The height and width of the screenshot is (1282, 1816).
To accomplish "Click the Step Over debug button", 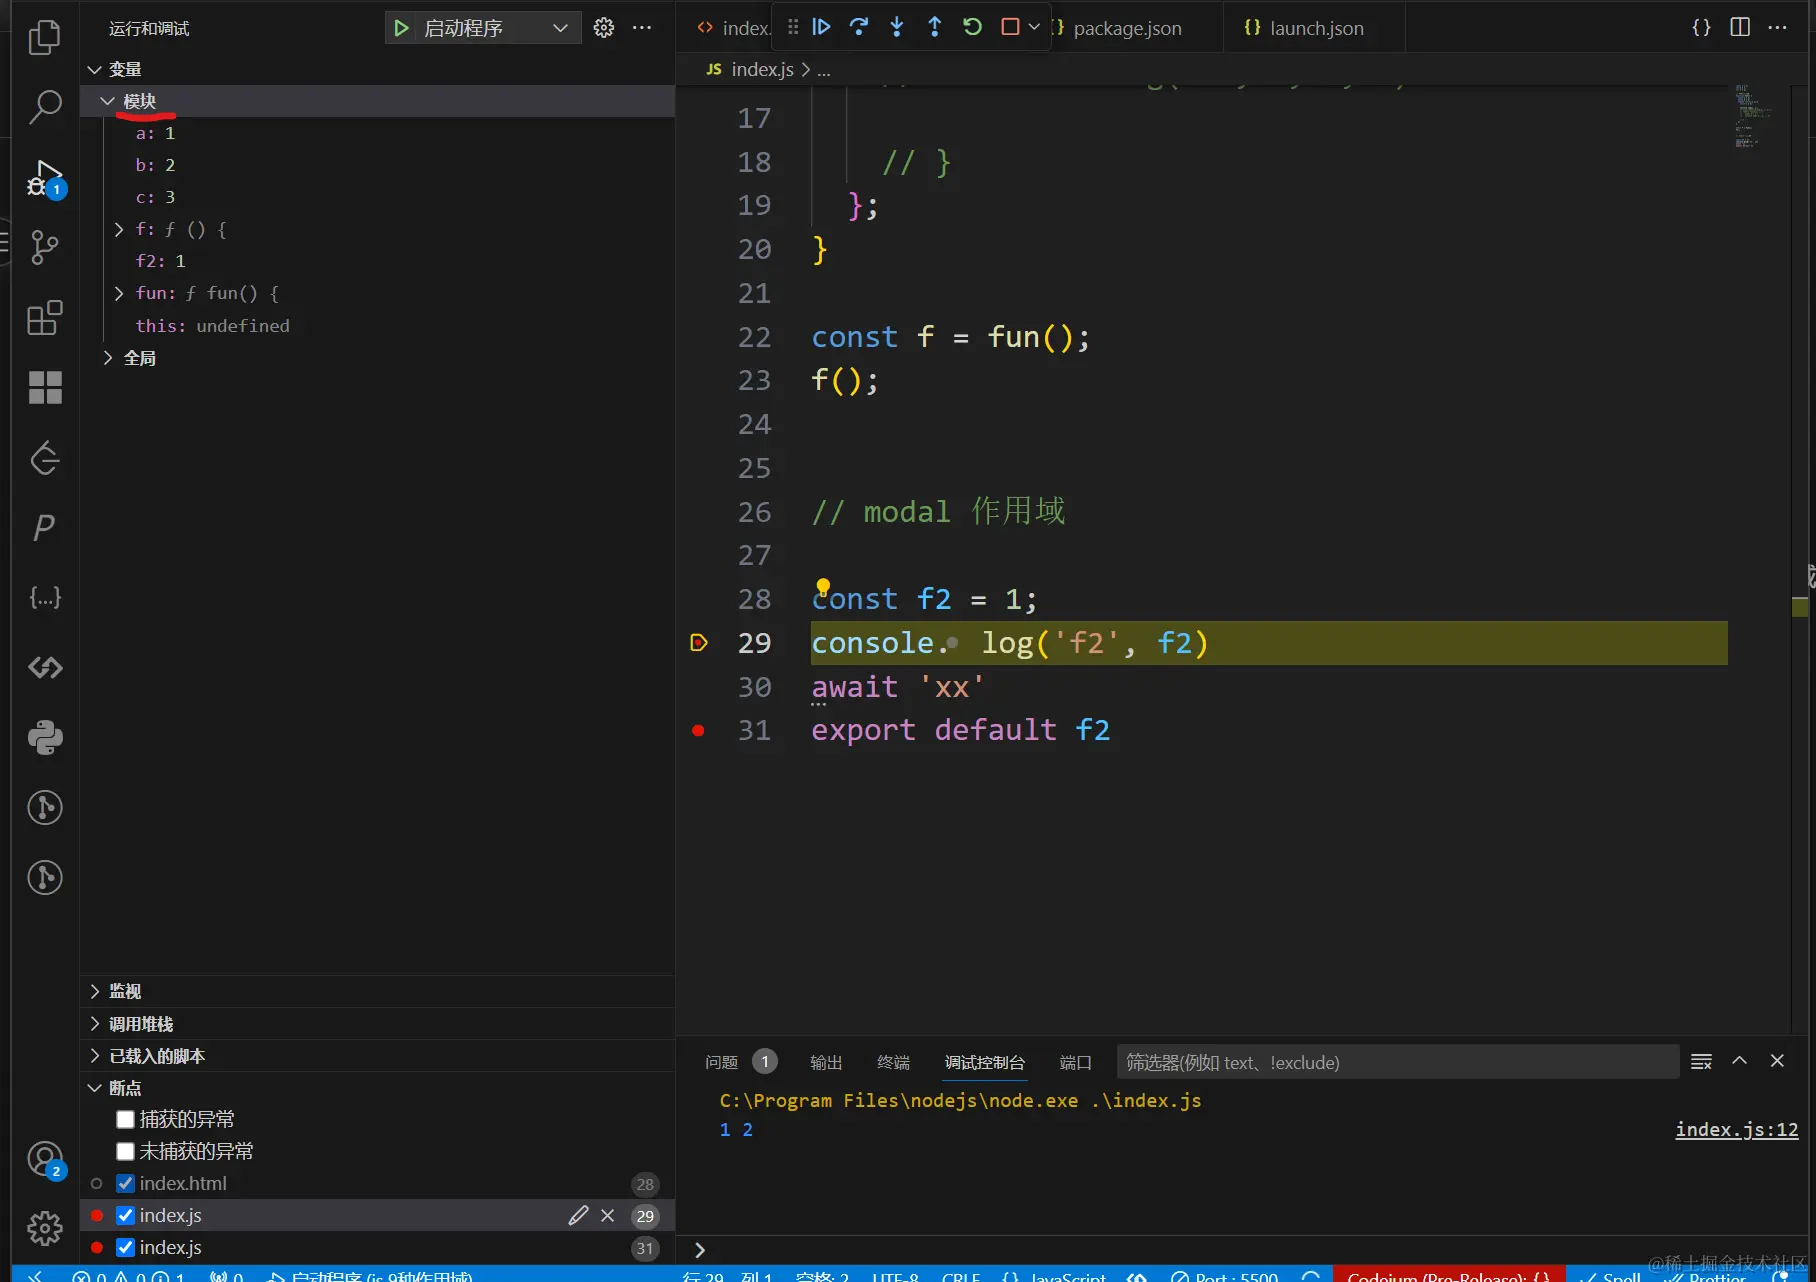I will click(x=859, y=27).
